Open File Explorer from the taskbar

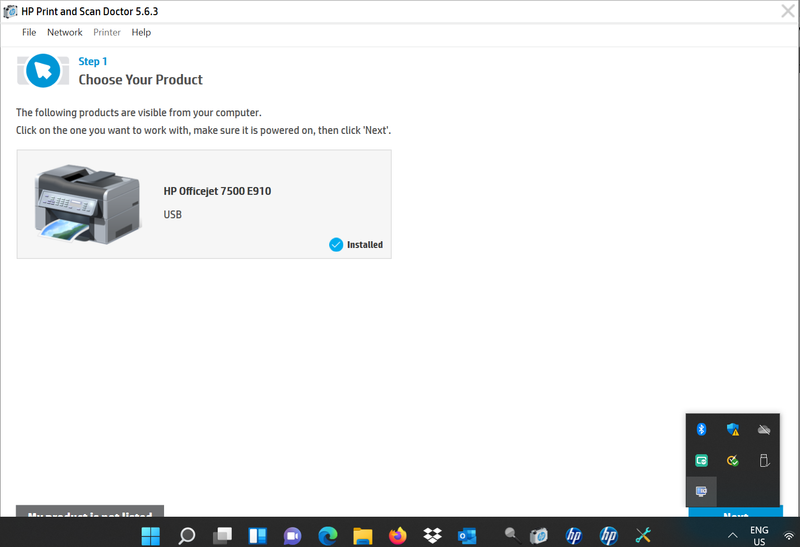coord(363,536)
